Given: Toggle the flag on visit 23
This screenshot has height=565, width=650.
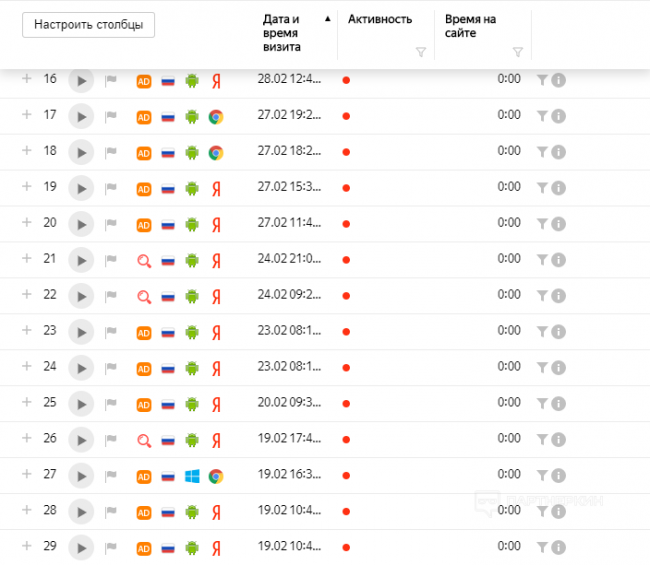Looking at the screenshot, I should (x=111, y=332).
